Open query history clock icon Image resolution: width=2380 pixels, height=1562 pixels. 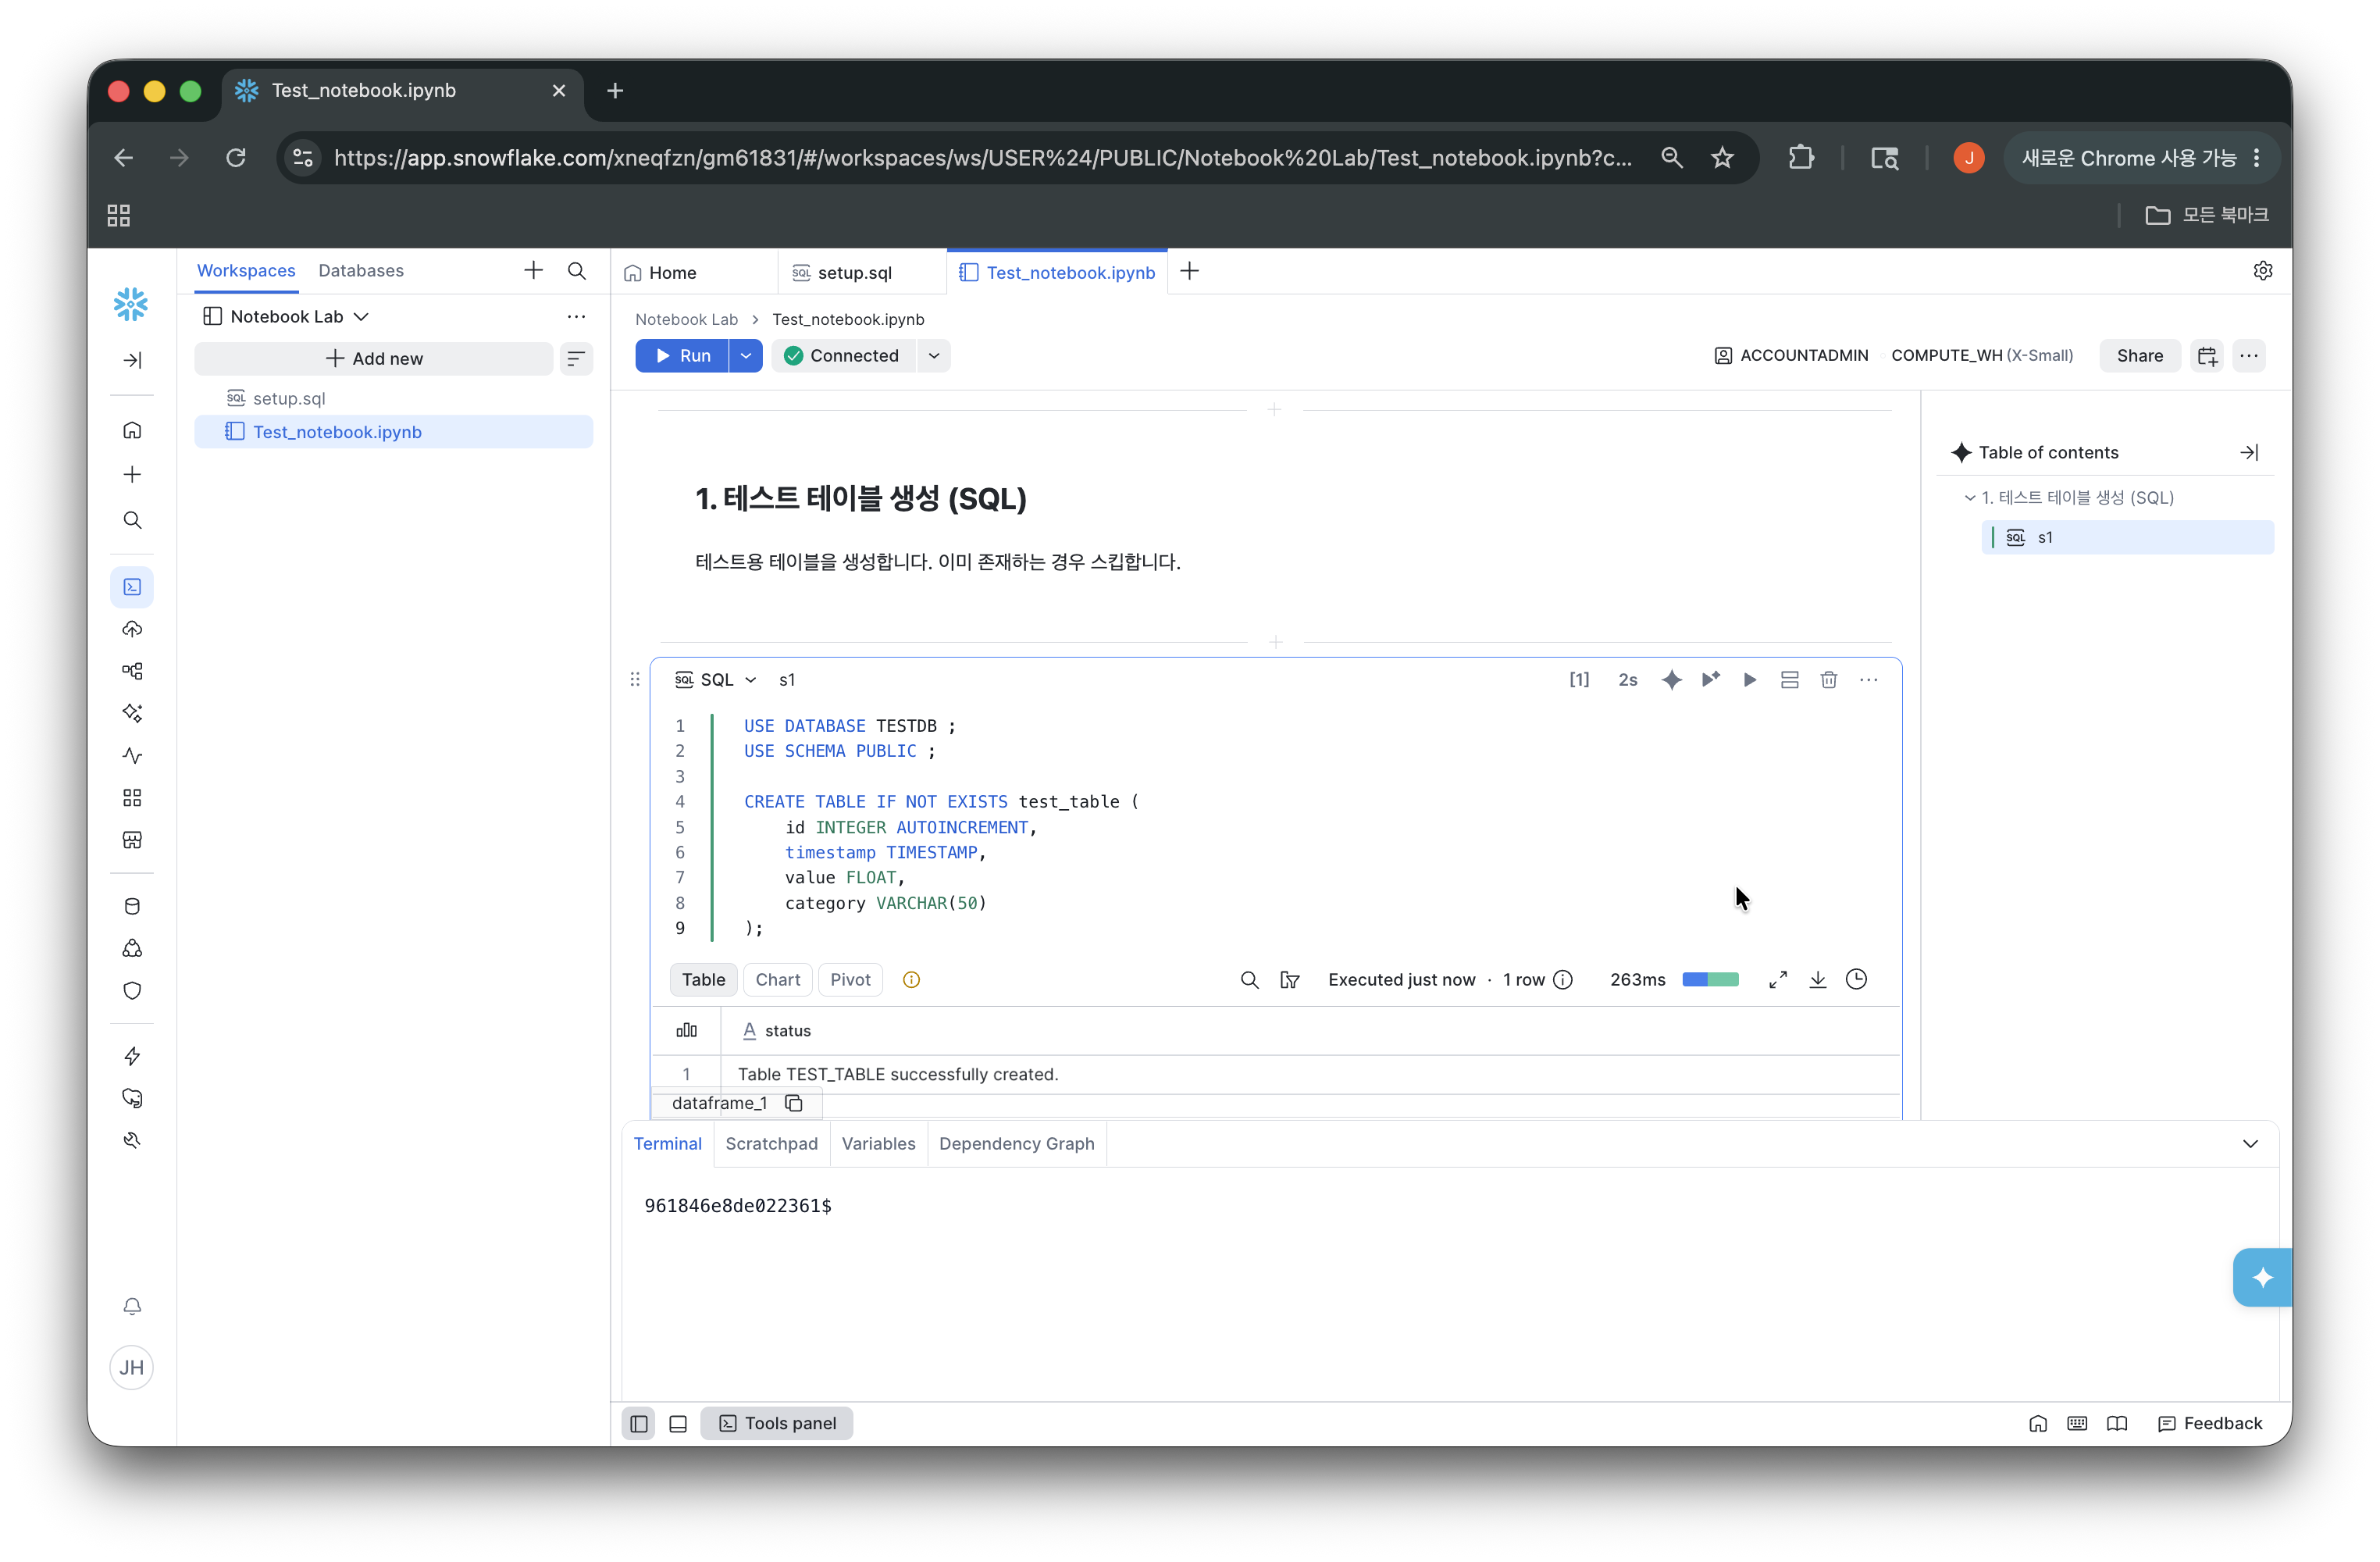point(1857,980)
